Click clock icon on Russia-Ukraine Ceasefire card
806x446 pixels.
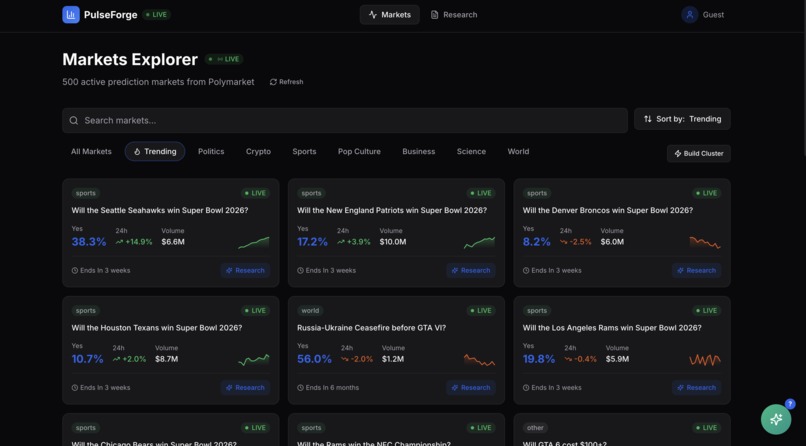(300, 387)
